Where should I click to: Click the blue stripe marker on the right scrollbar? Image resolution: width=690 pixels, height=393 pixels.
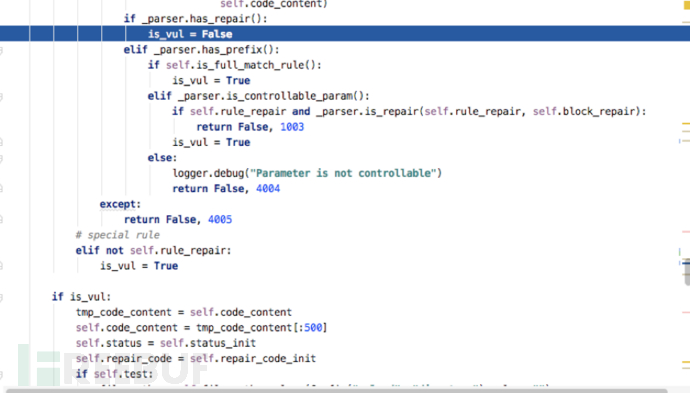point(686,263)
